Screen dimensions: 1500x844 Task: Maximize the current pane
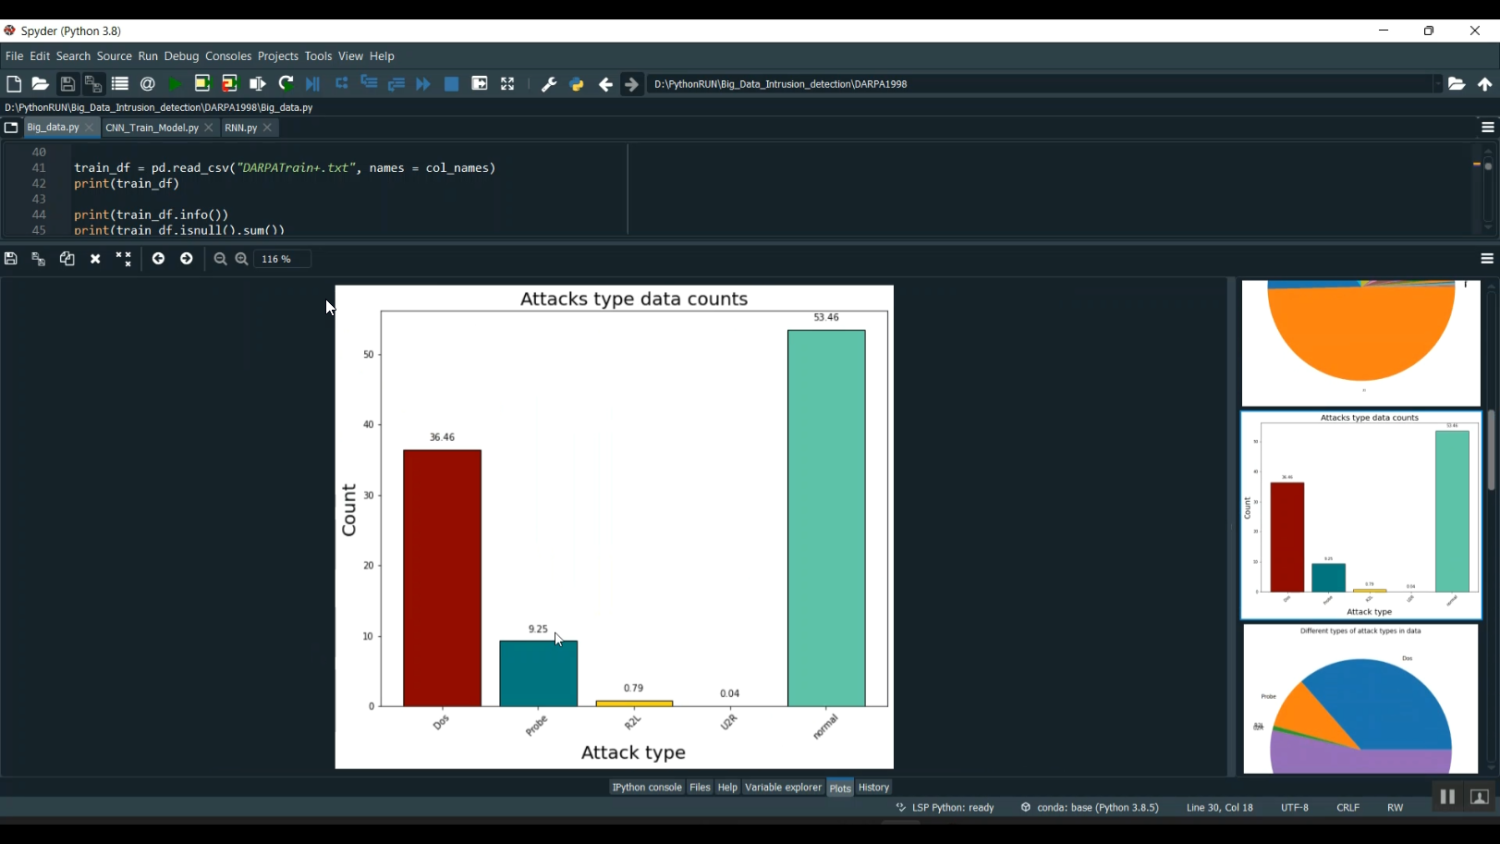(507, 85)
